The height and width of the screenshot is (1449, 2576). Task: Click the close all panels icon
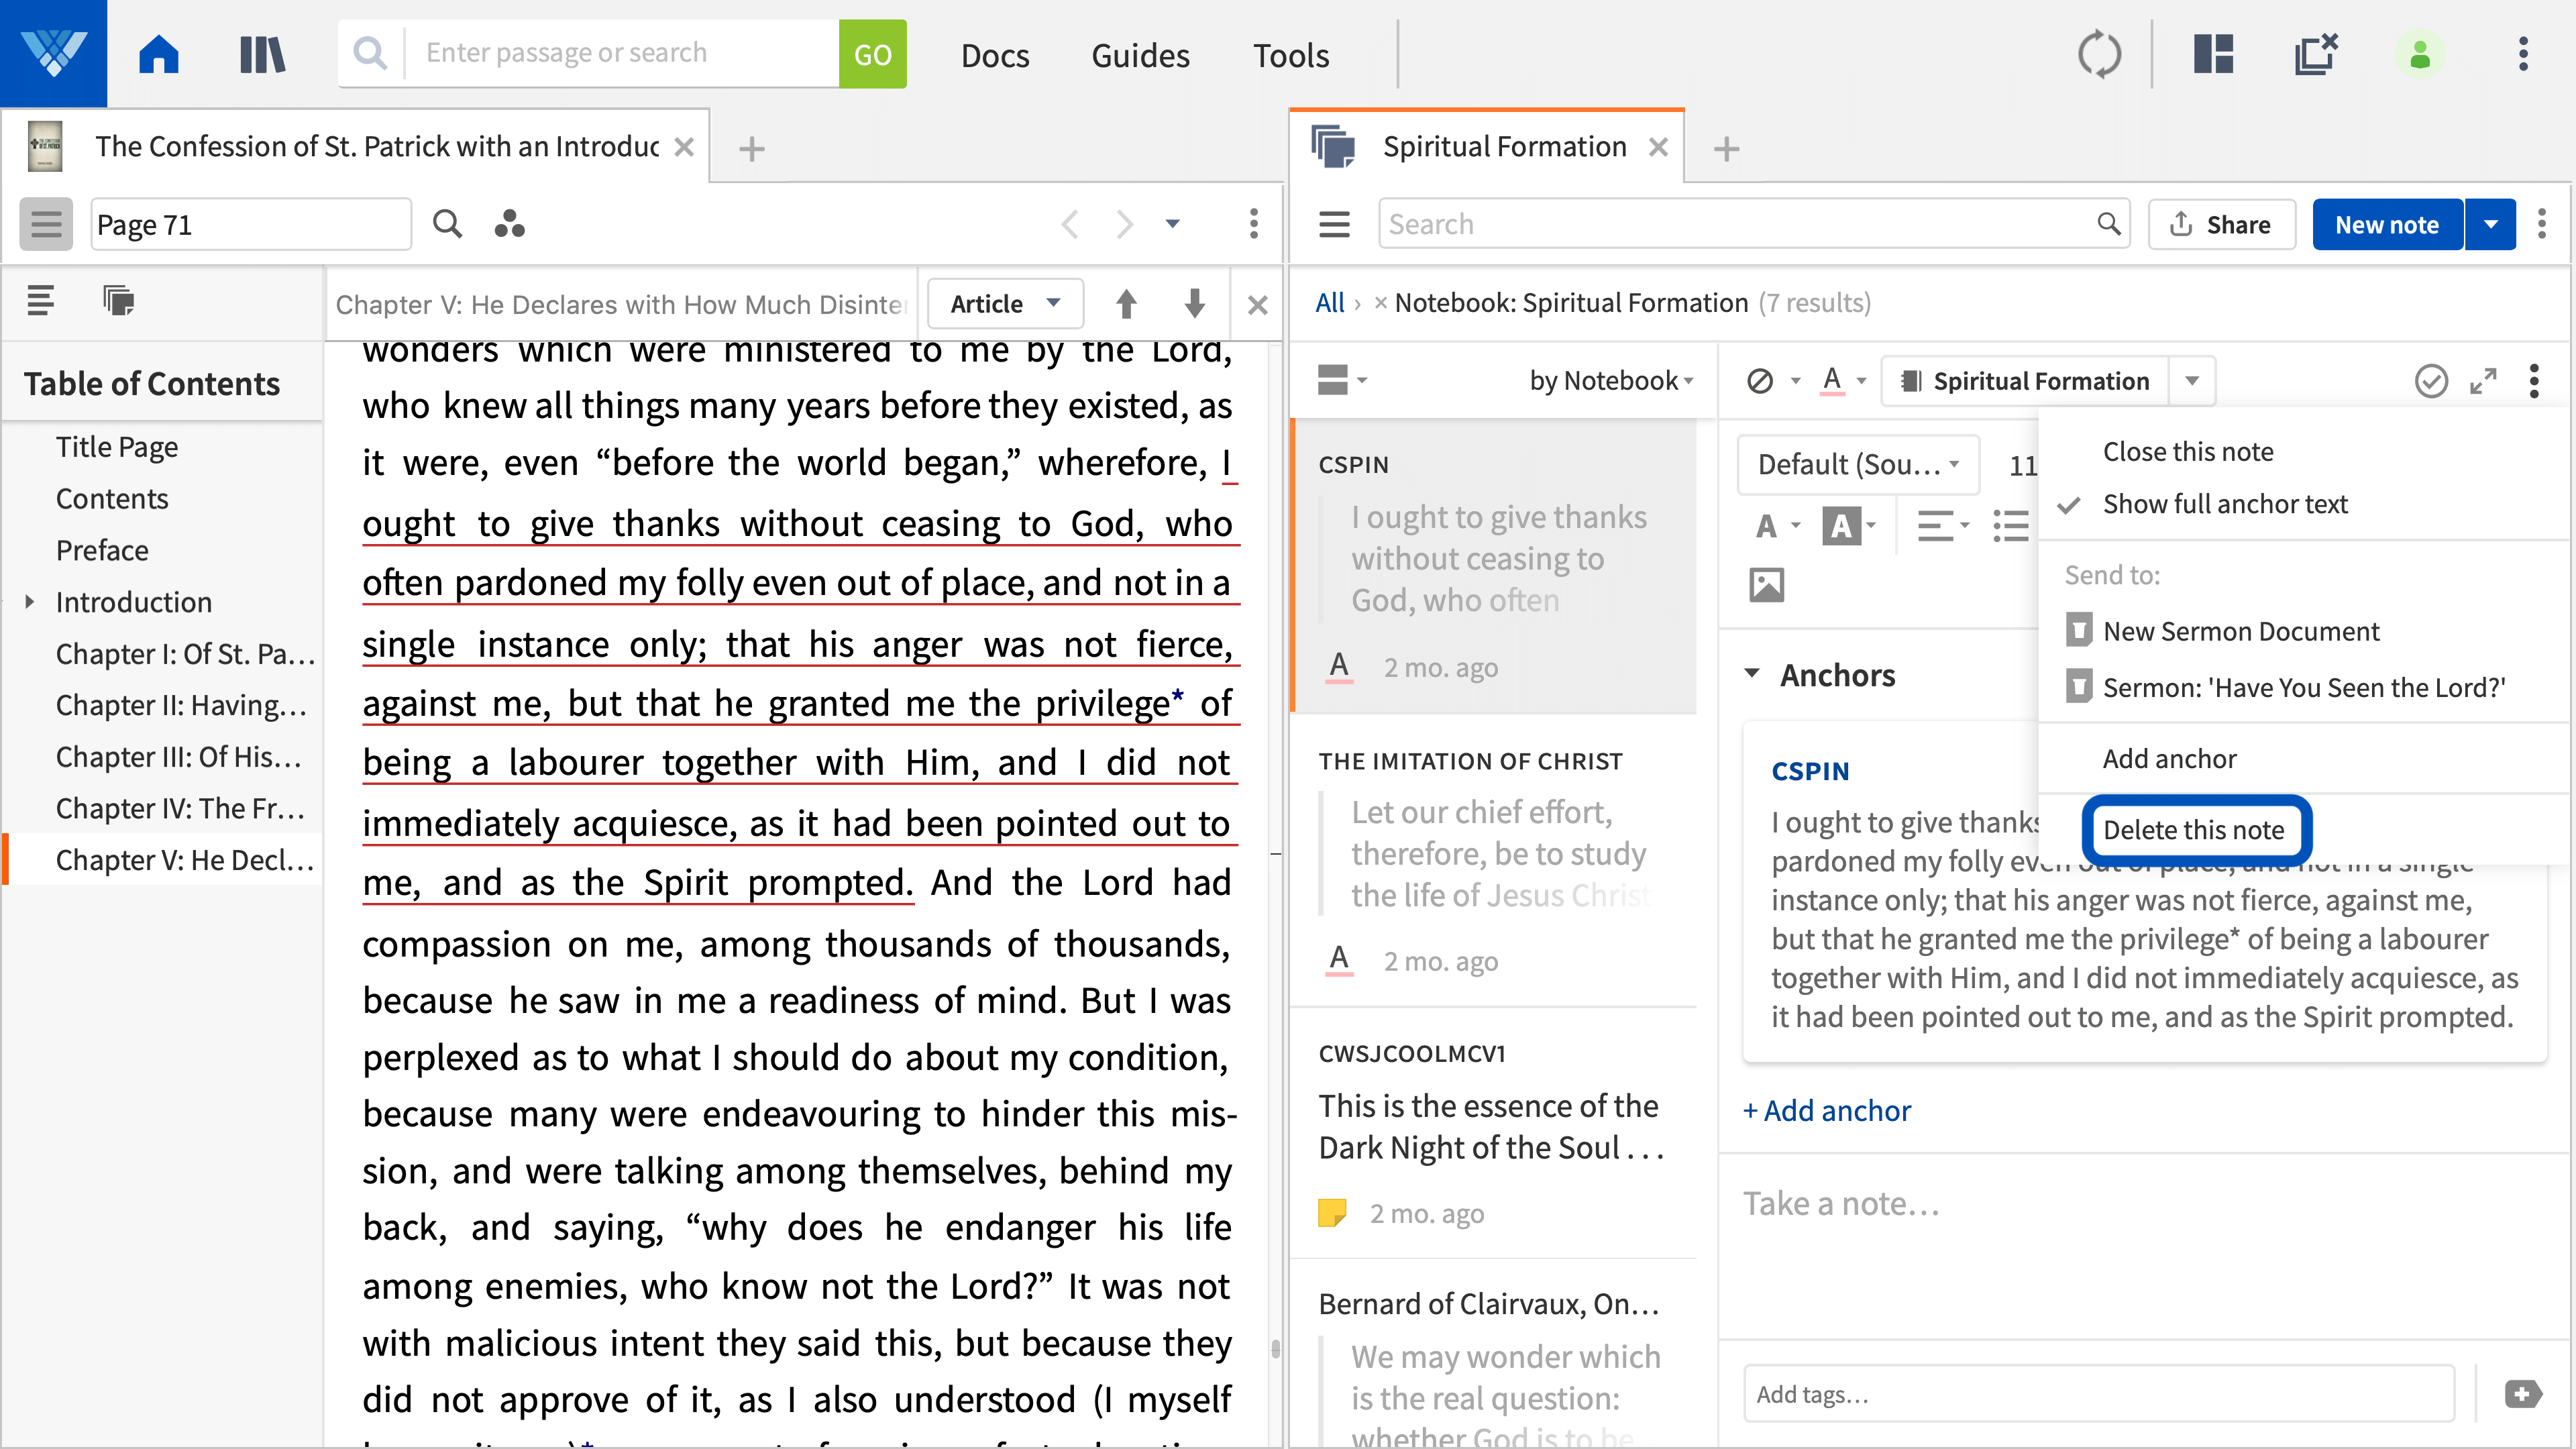(x=2315, y=54)
